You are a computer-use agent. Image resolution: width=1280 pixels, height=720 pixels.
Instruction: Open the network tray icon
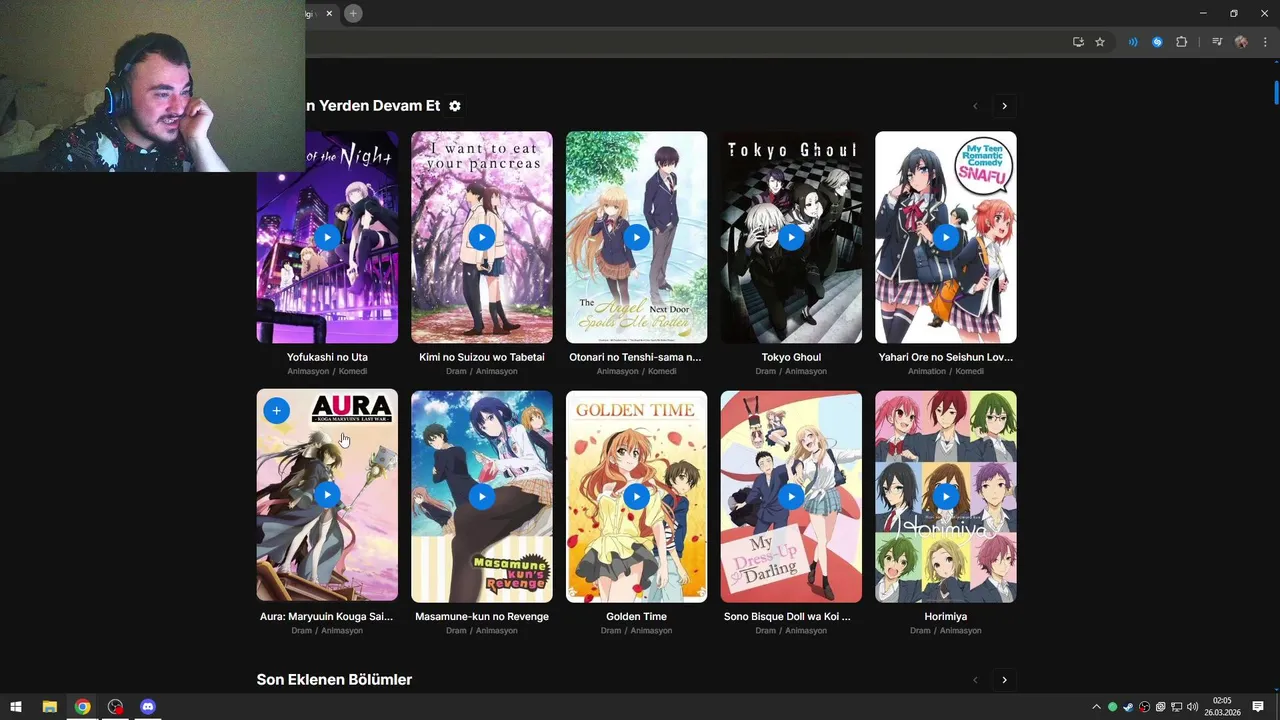(1176, 707)
